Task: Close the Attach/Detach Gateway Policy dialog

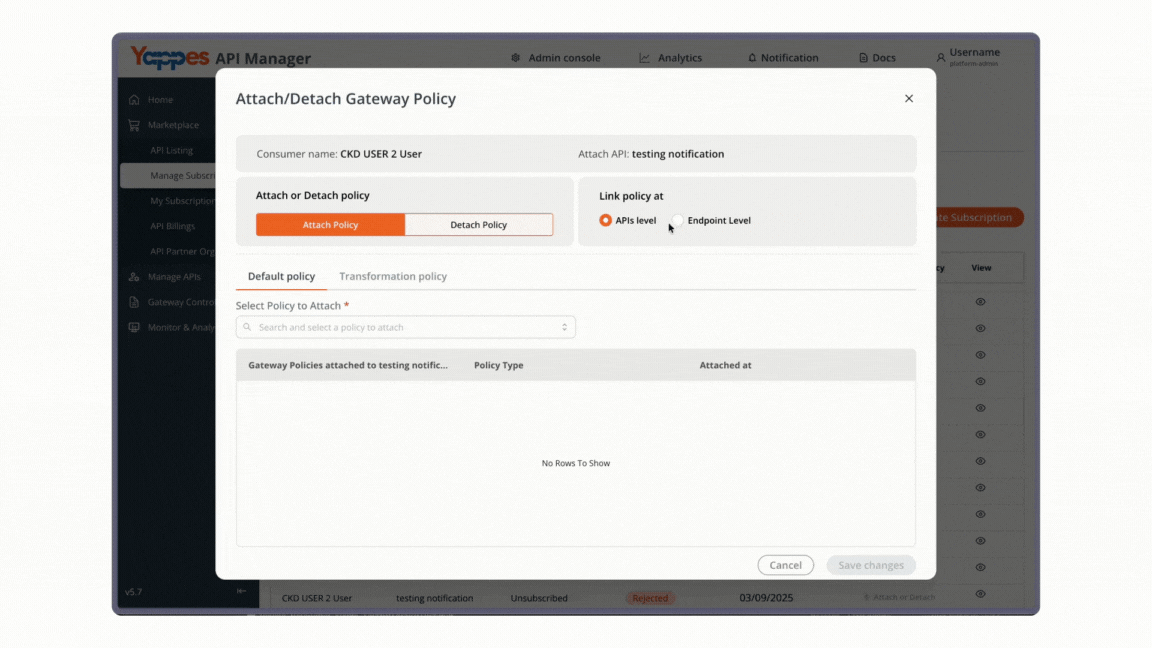Action: [909, 98]
